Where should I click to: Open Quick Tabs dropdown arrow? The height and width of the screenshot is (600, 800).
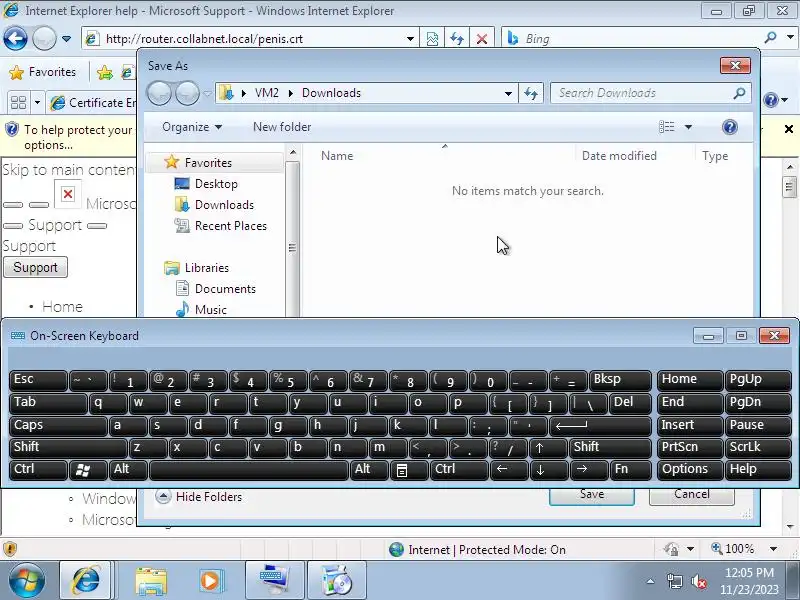(37, 103)
